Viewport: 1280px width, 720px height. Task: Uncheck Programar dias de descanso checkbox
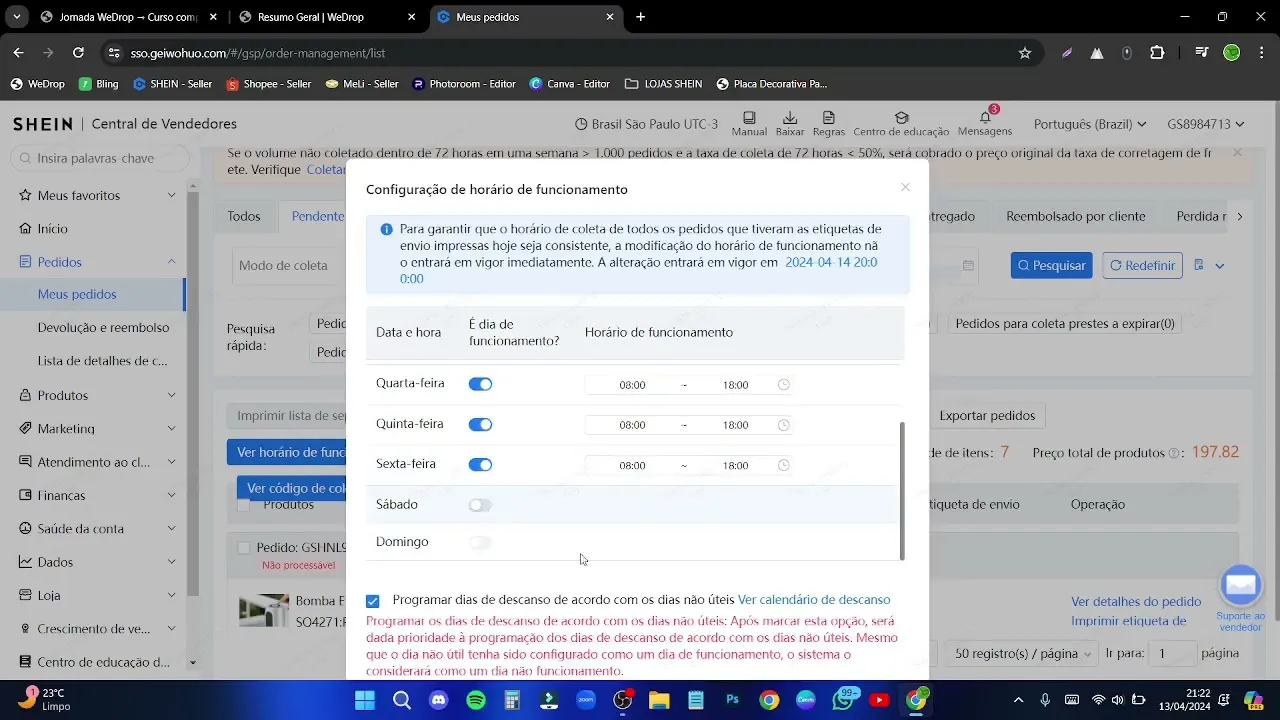[372, 601]
